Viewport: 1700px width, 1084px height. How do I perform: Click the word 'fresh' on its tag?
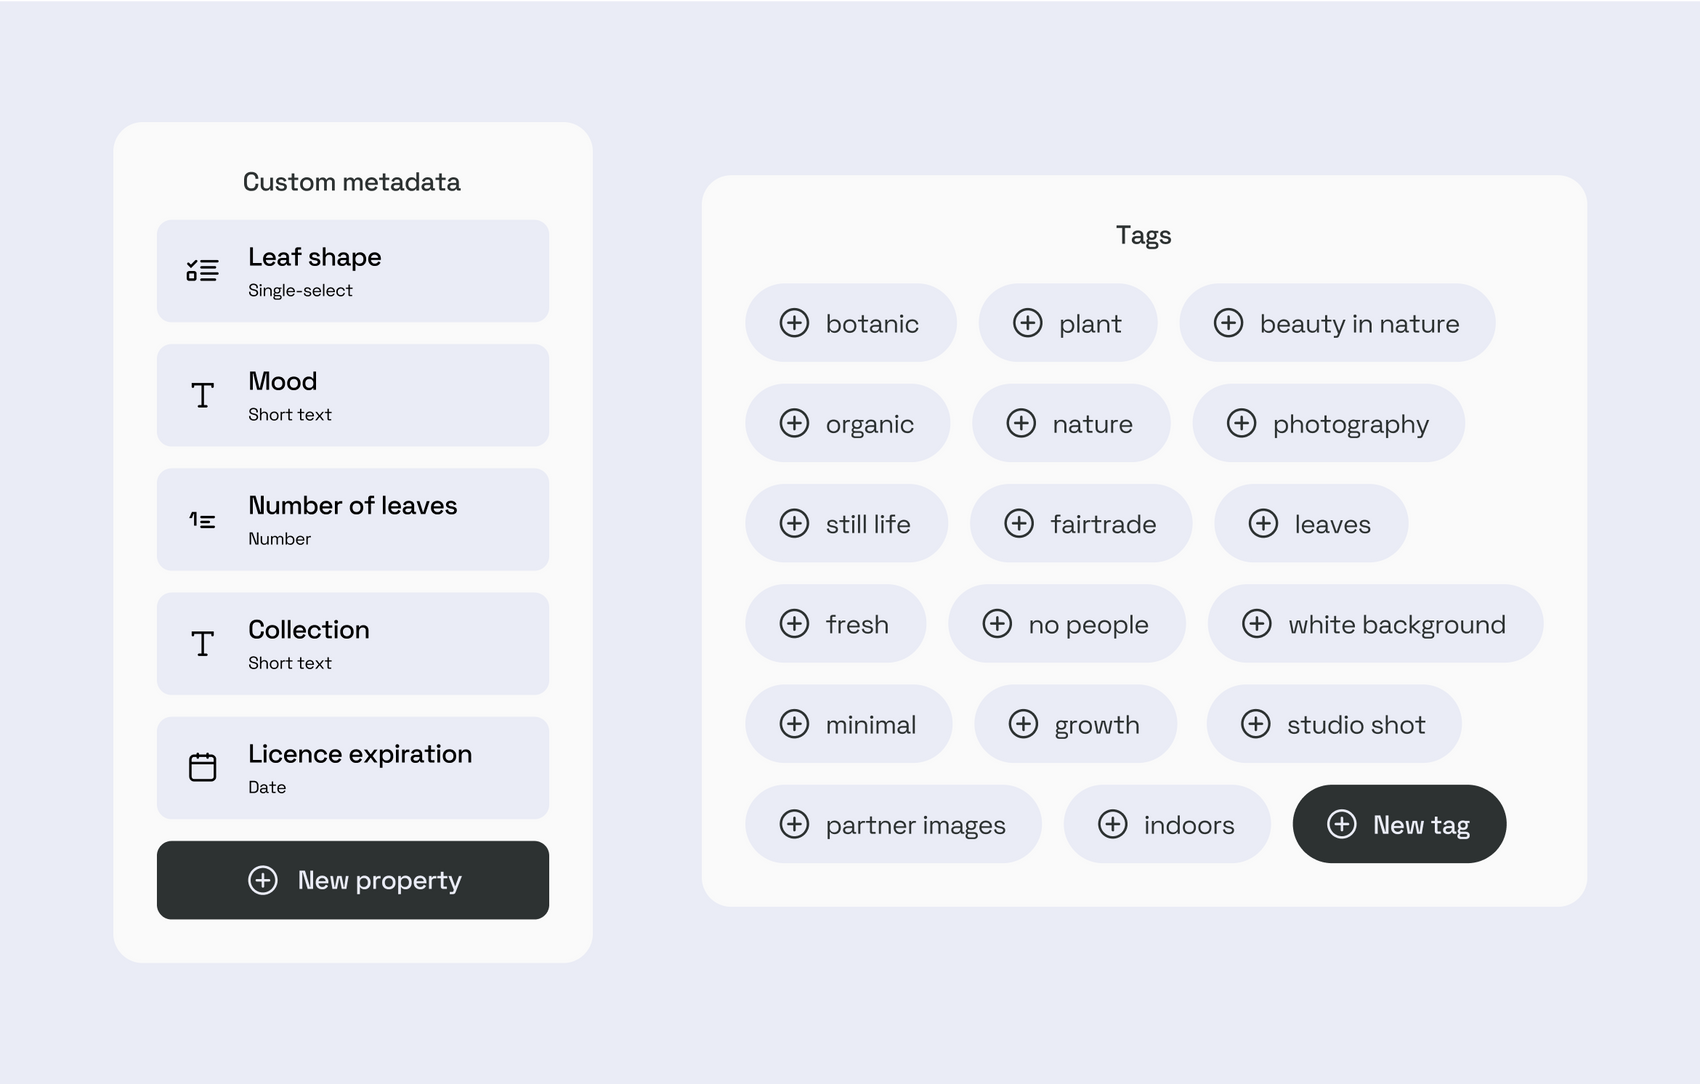(857, 624)
